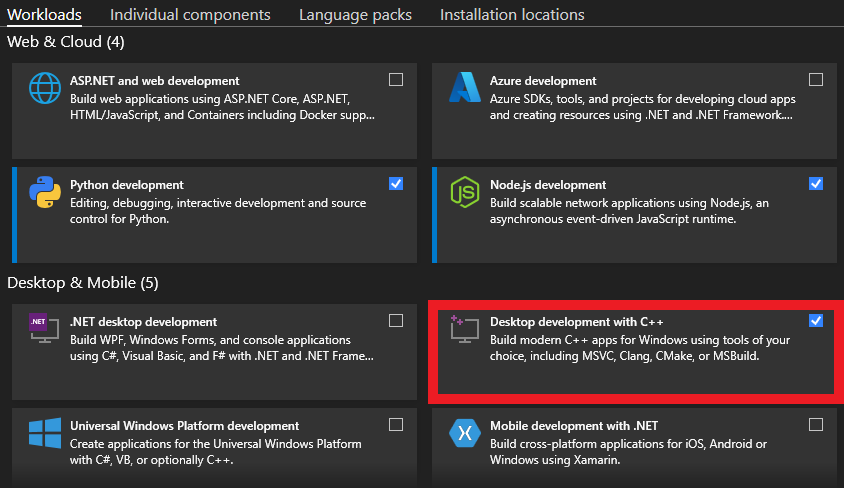Click the ASP.NET globe icon
This screenshot has height=488, width=844.
[x=45, y=88]
